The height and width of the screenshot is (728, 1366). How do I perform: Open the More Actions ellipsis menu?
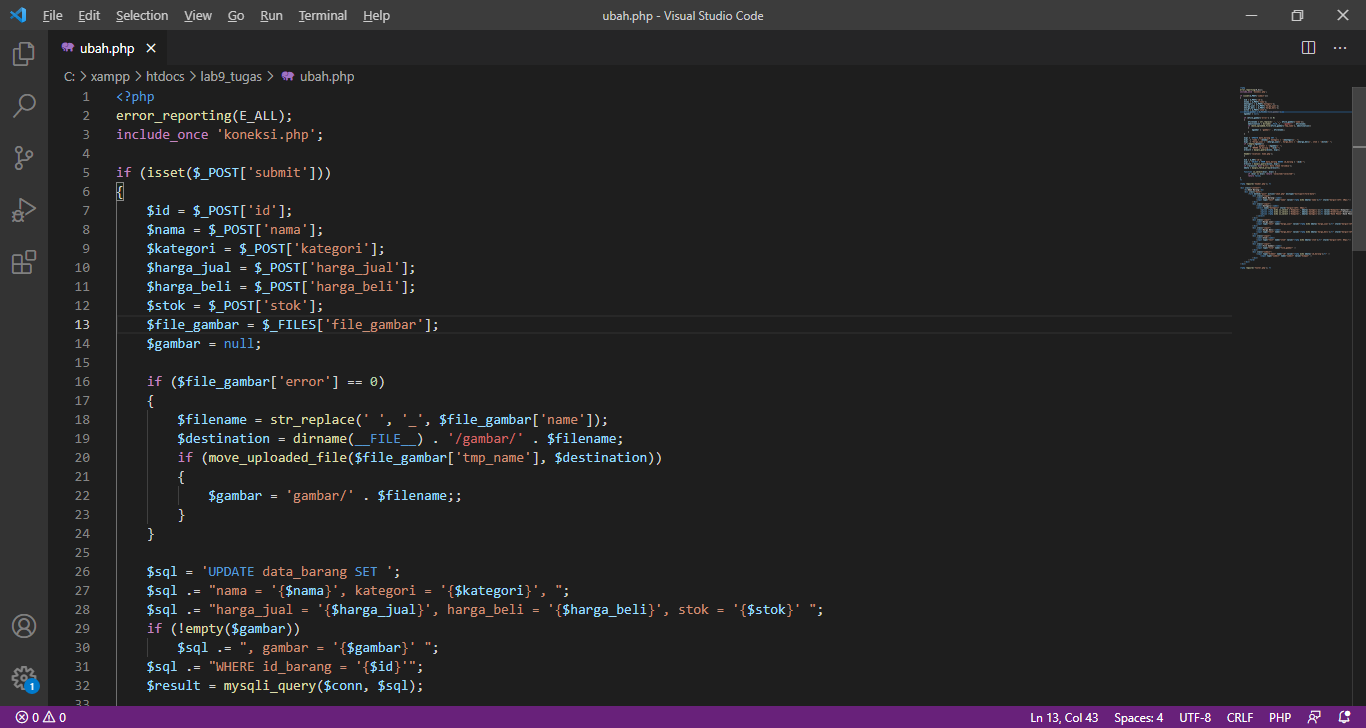pos(1339,47)
